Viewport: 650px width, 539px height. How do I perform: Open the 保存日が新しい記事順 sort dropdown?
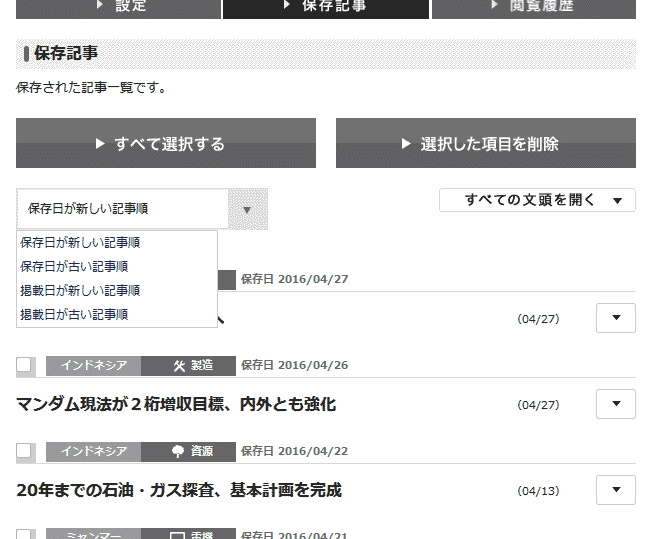141,209
